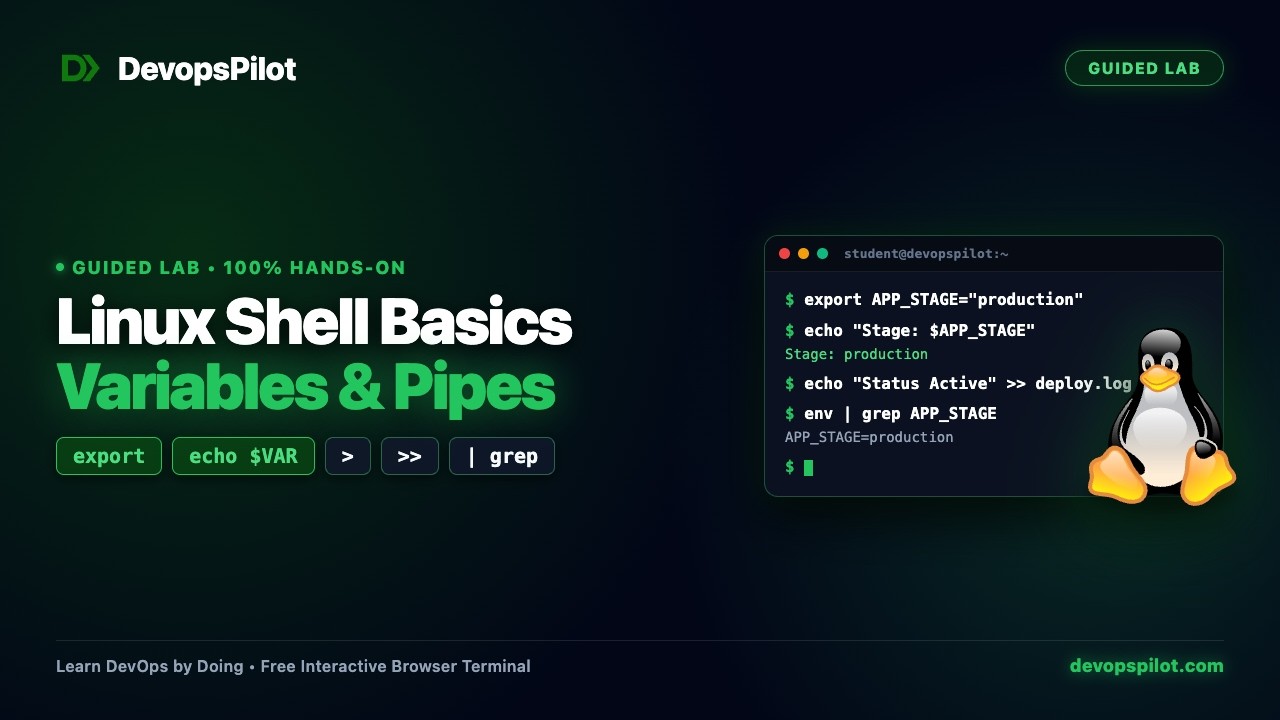Click the 'Learn DevOps by Doing' footer text
The height and width of the screenshot is (720, 1280).
point(150,666)
